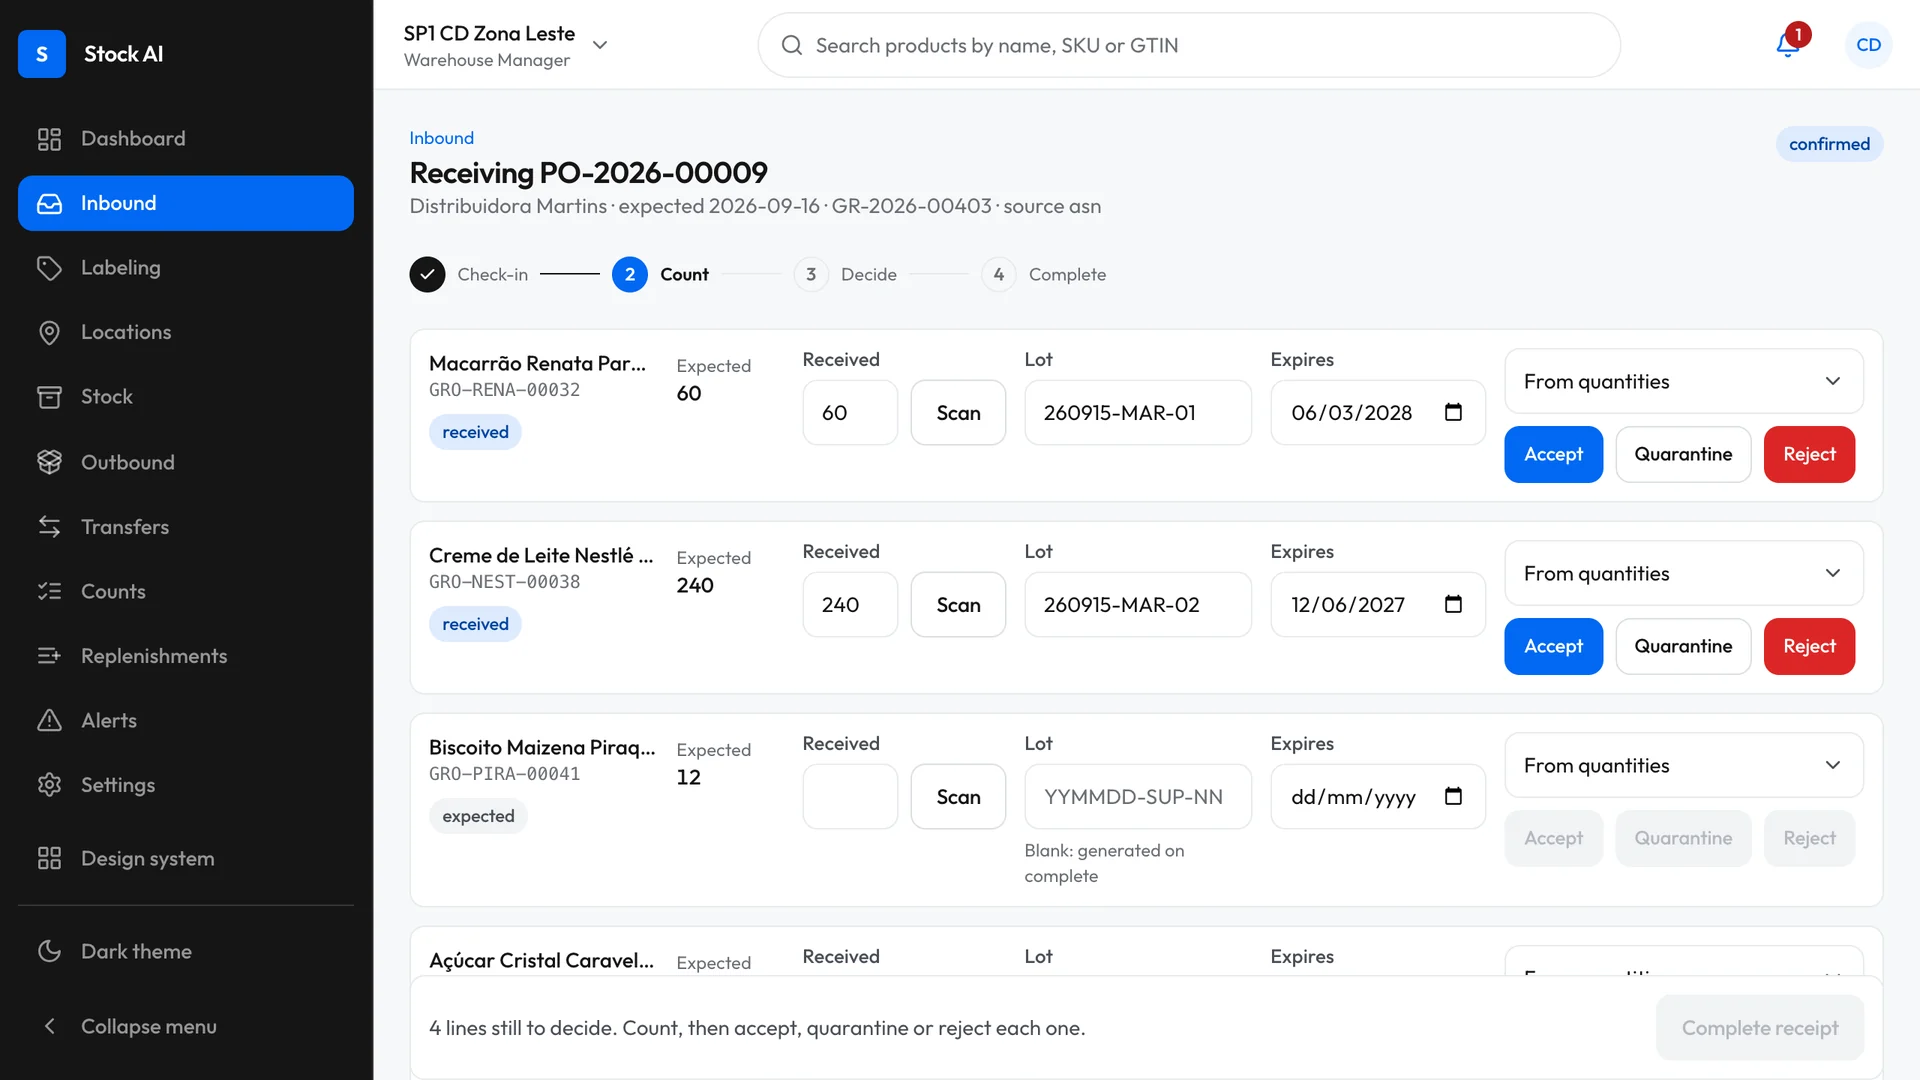Open From quantities dropdown for Macarrão Renata

click(x=1683, y=381)
